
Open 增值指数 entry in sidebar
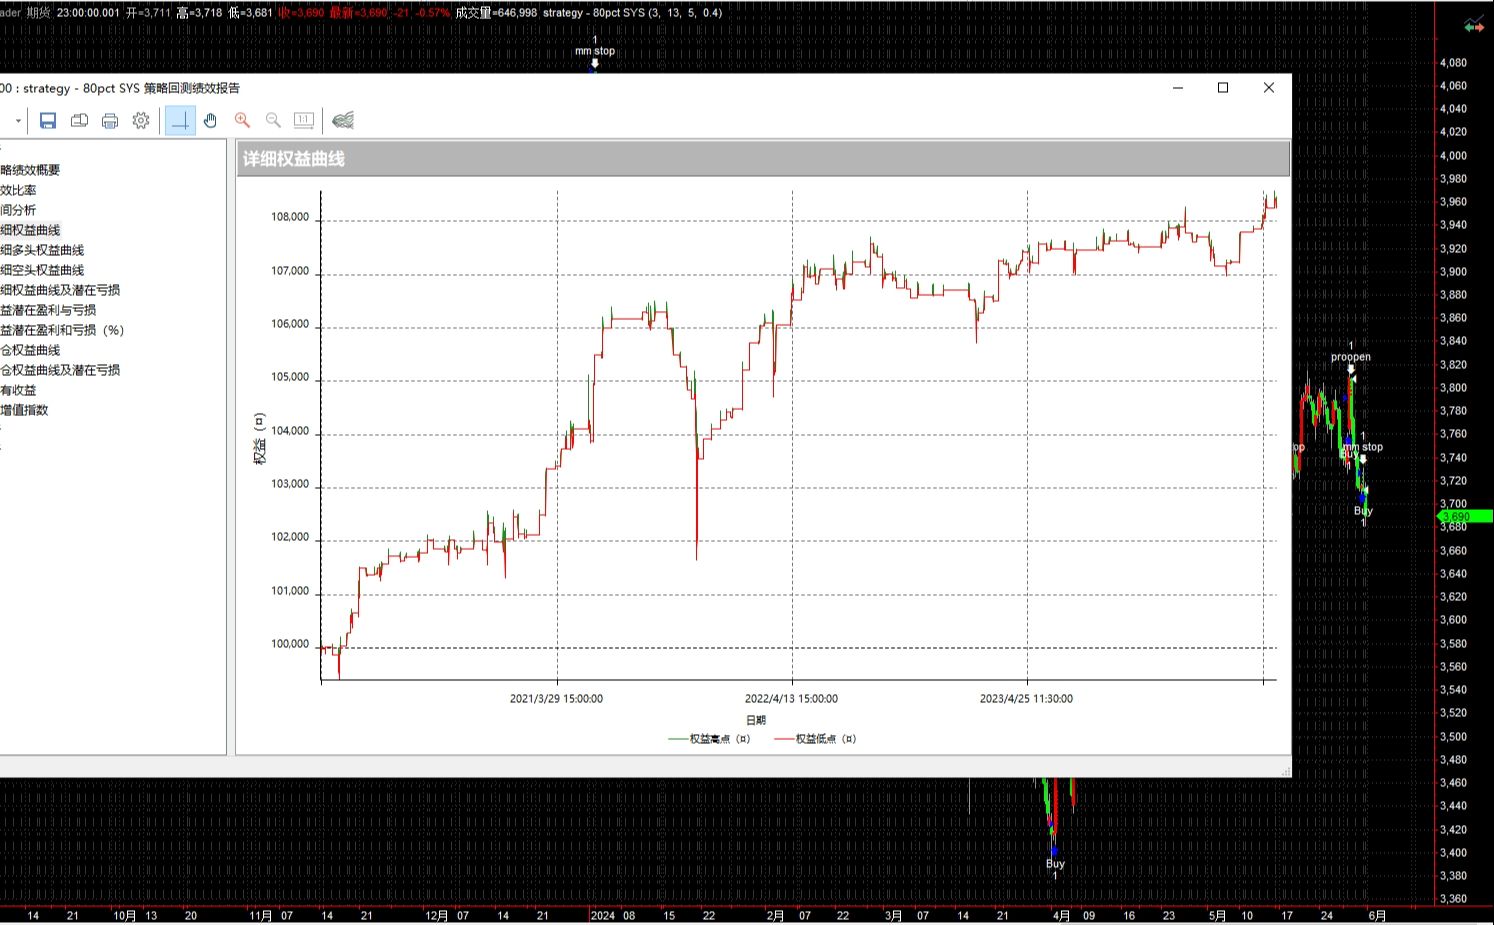tap(24, 410)
